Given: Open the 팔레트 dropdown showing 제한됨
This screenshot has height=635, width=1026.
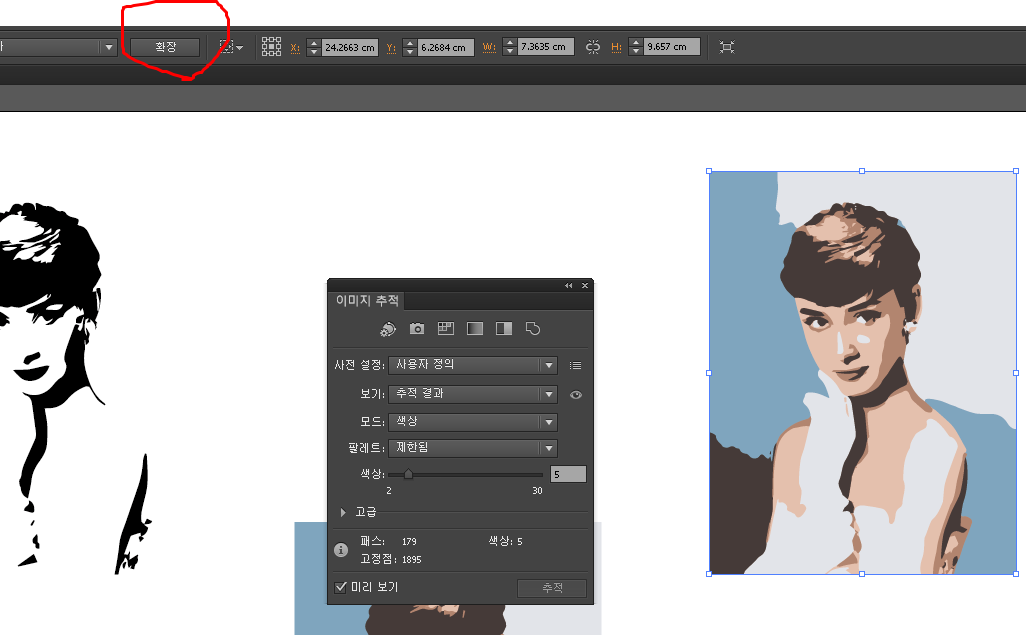Looking at the screenshot, I should click(472, 448).
